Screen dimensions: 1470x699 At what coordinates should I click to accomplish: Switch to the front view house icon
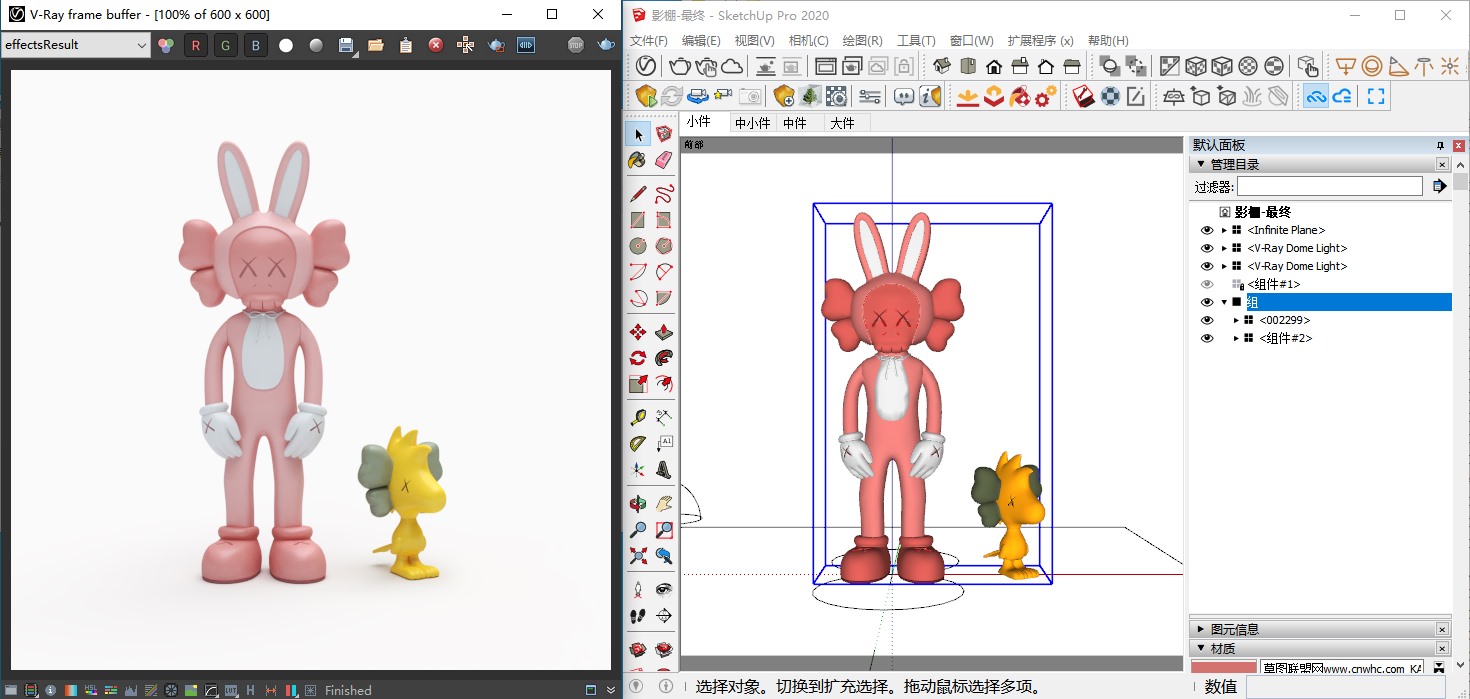coord(994,66)
